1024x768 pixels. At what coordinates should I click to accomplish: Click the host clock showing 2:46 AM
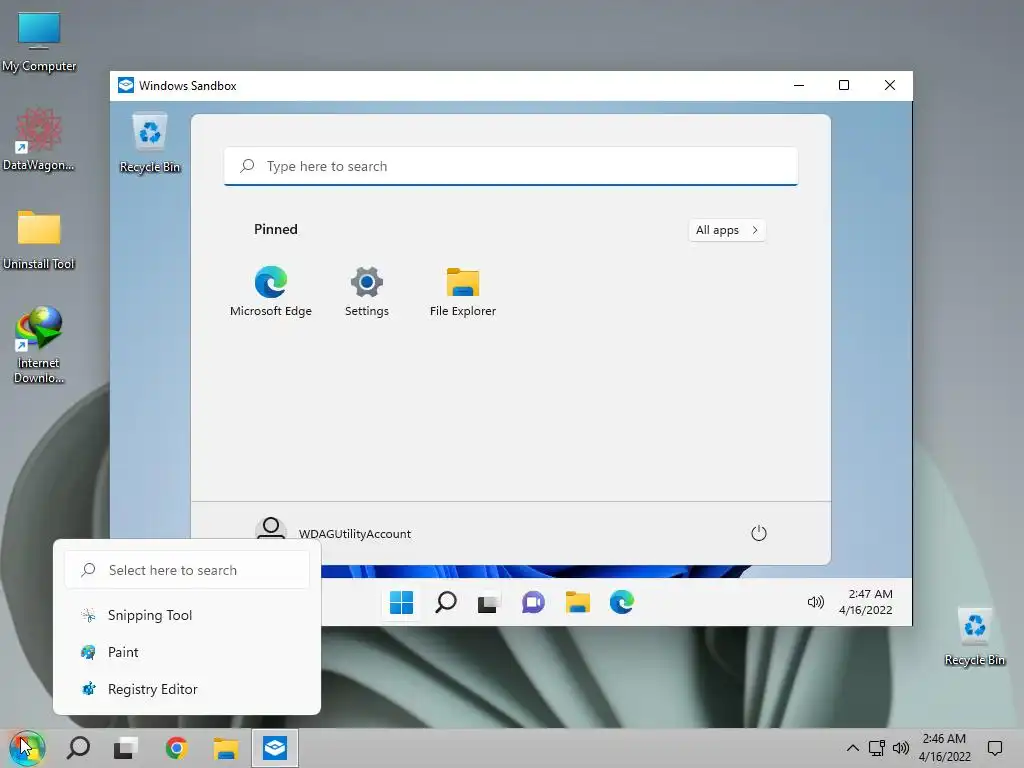click(944, 748)
